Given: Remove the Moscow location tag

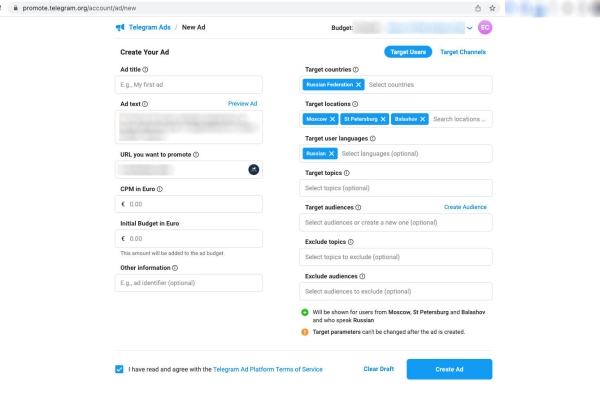Looking at the screenshot, I should pyautogui.click(x=333, y=119).
